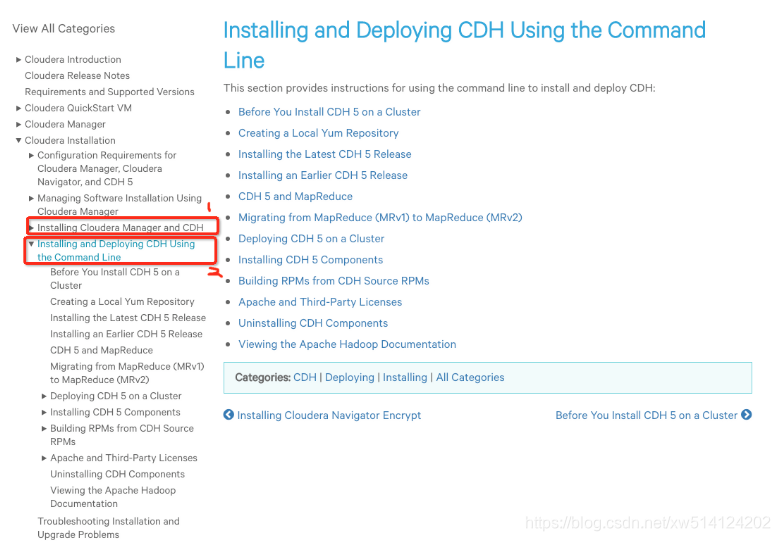
Task: Select Installing and Deploying CDH sidebar entry
Action: 116,250
